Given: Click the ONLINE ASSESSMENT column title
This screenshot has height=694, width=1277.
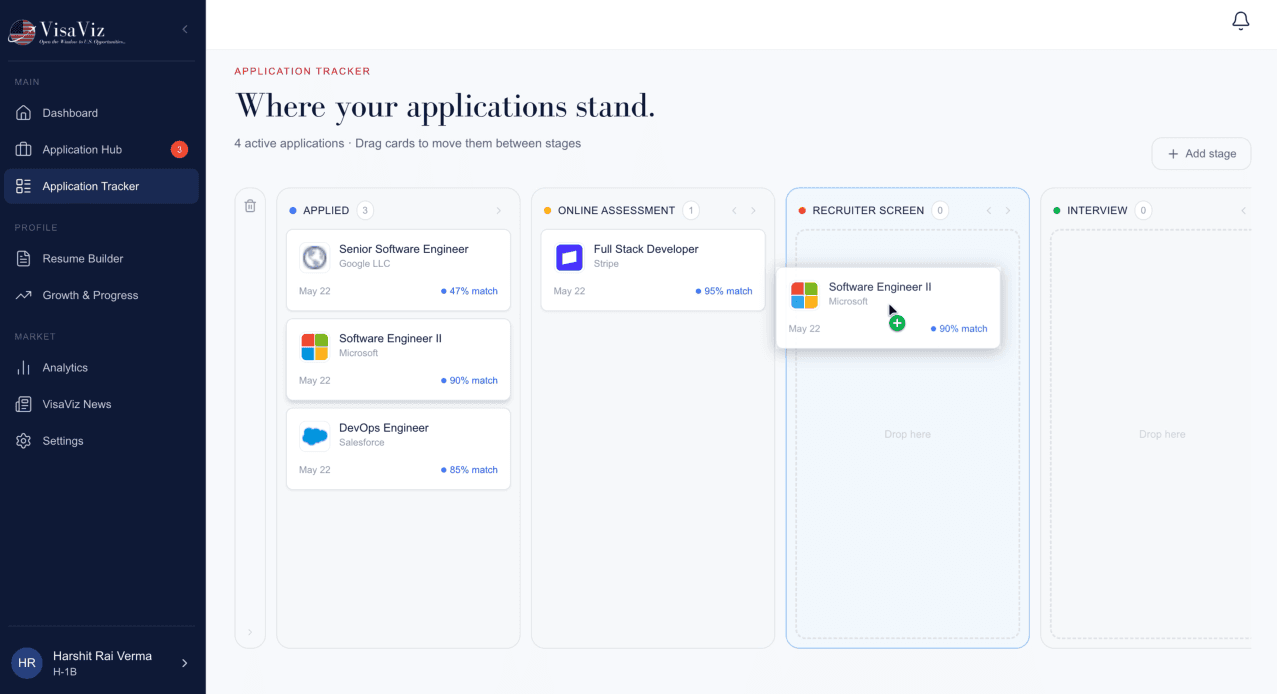Looking at the screenshot, I should pos(616,211).
